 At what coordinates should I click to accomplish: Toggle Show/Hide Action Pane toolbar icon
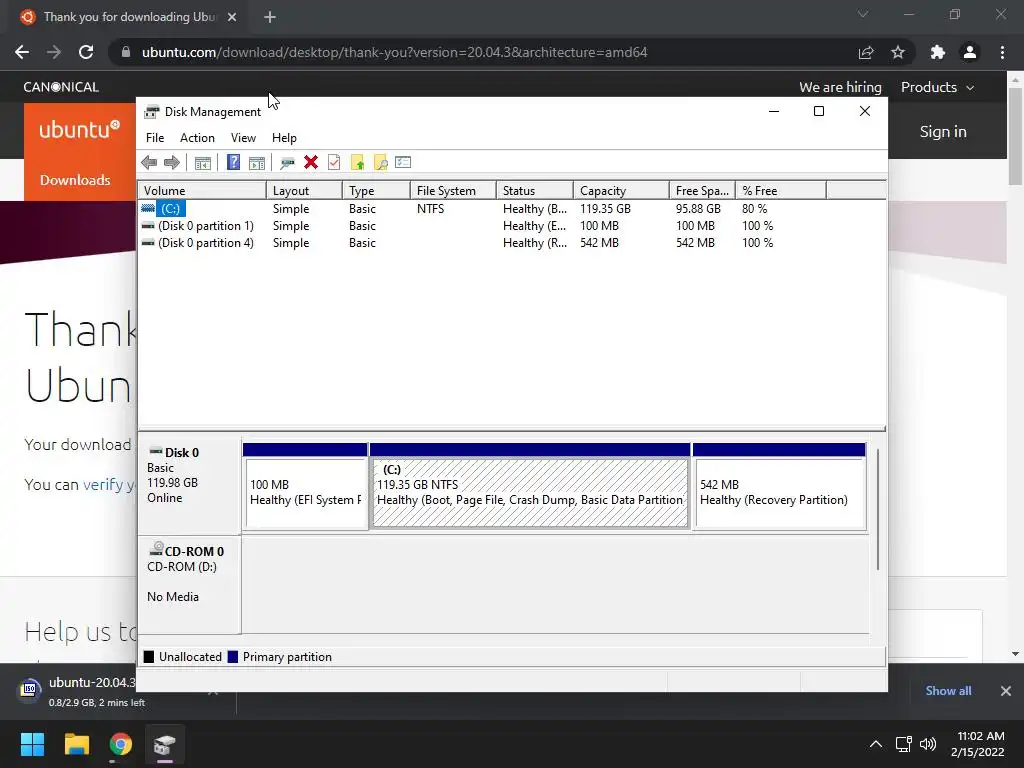coord(257,163)
